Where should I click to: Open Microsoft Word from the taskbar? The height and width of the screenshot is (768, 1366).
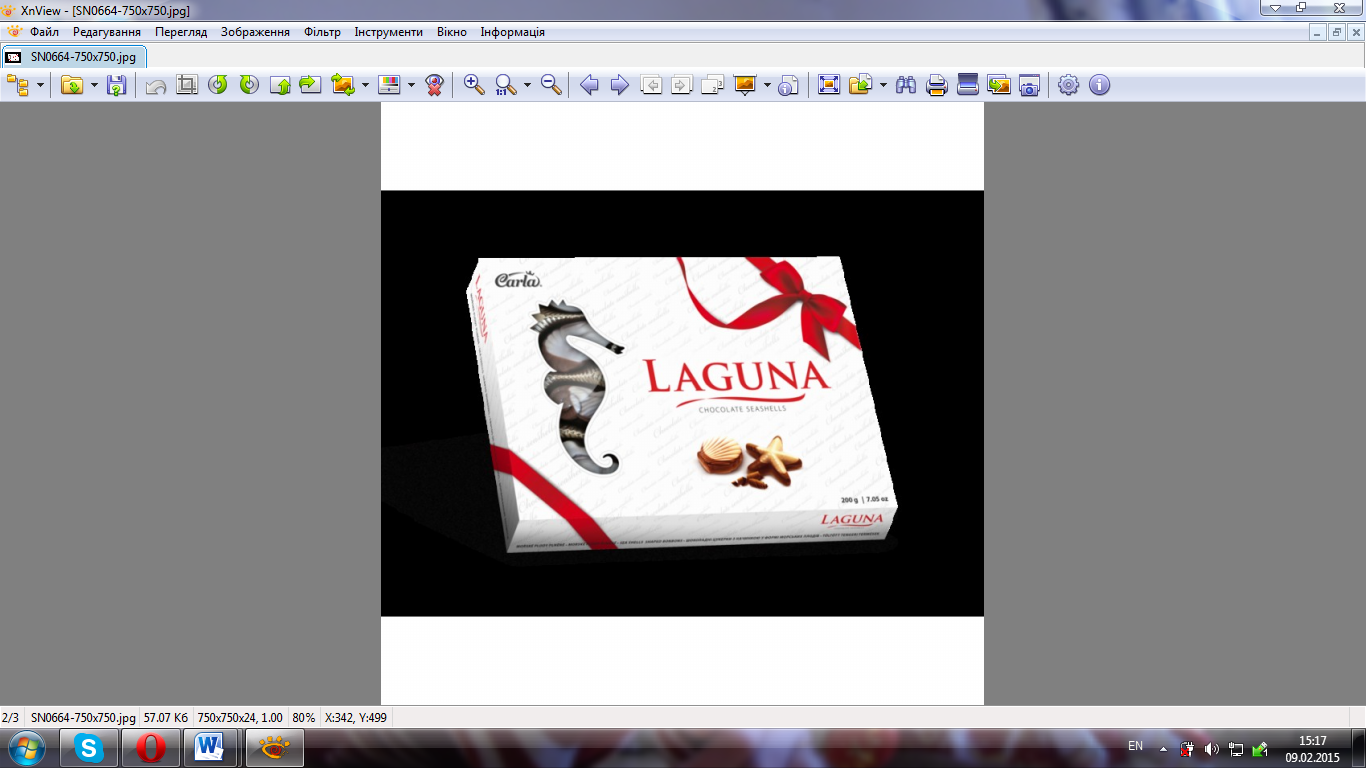[x=209, y=748]
